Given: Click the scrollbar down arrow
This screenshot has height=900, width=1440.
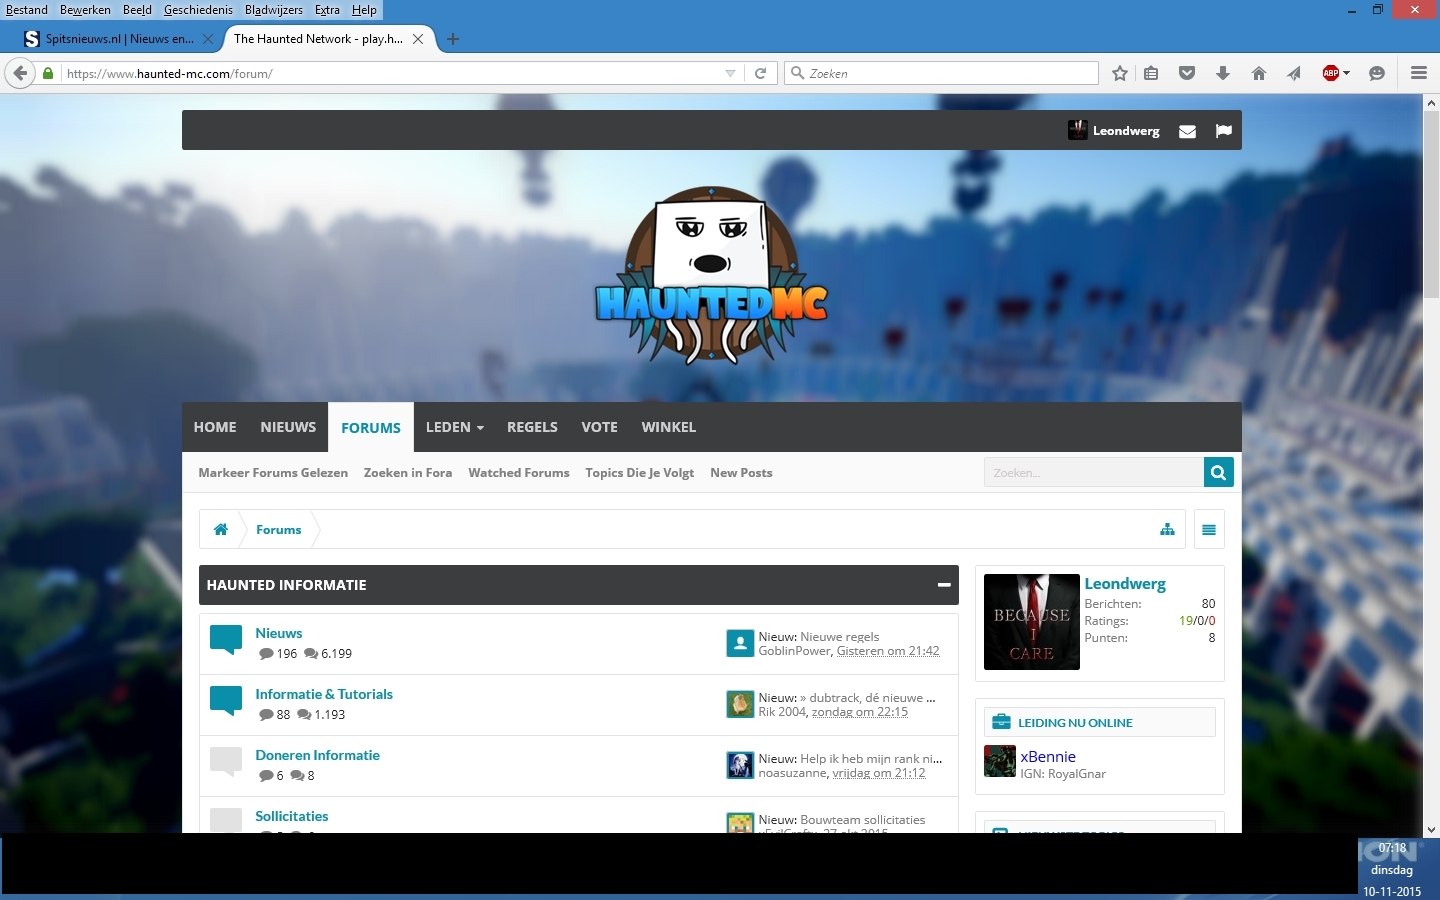Looking at the screenshot, I should click(1431, 829).
